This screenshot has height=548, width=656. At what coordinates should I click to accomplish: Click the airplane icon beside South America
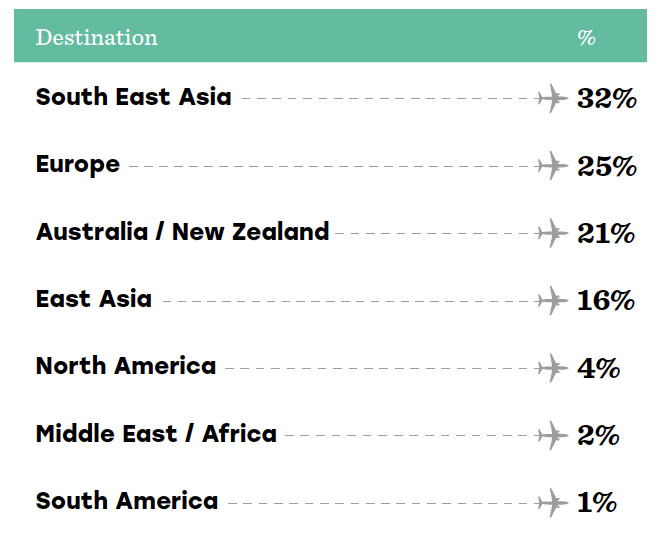pyautogui.click(x=551, y=503)
